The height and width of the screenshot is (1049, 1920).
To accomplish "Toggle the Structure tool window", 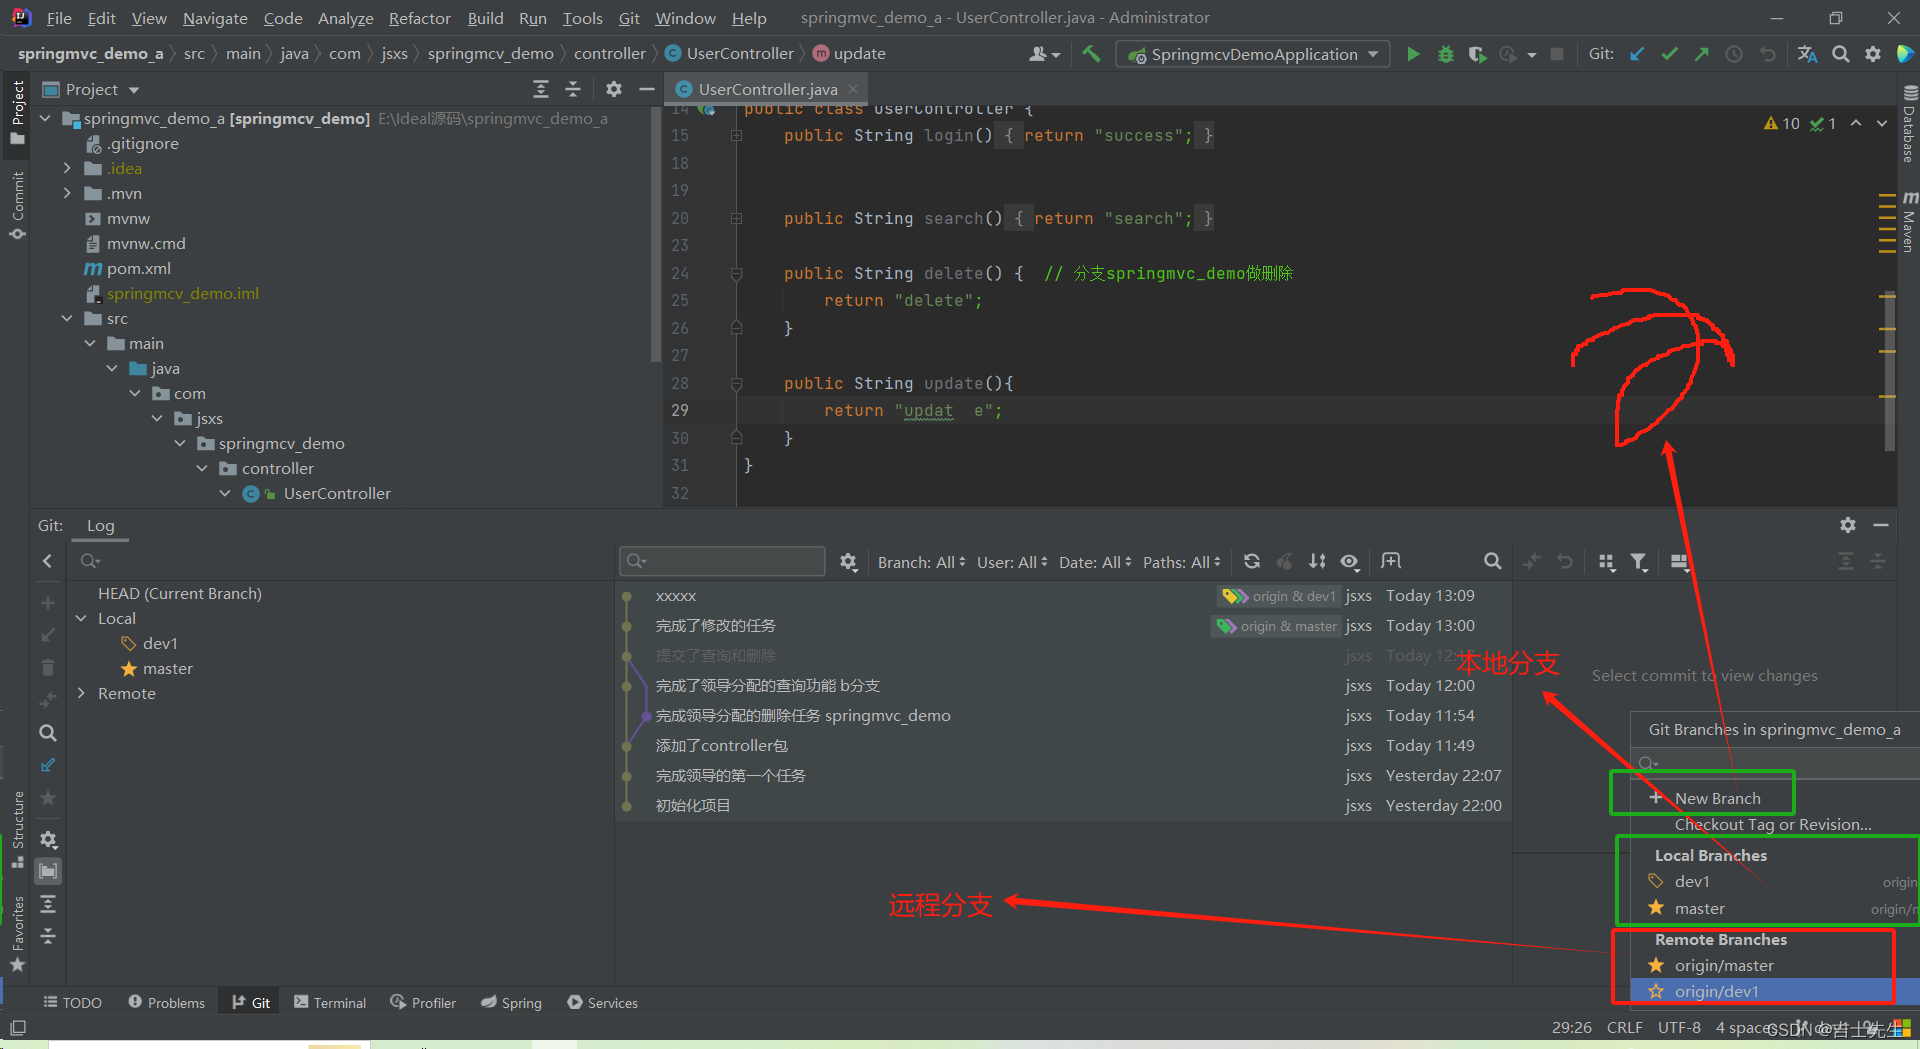I will coord(17,828).
